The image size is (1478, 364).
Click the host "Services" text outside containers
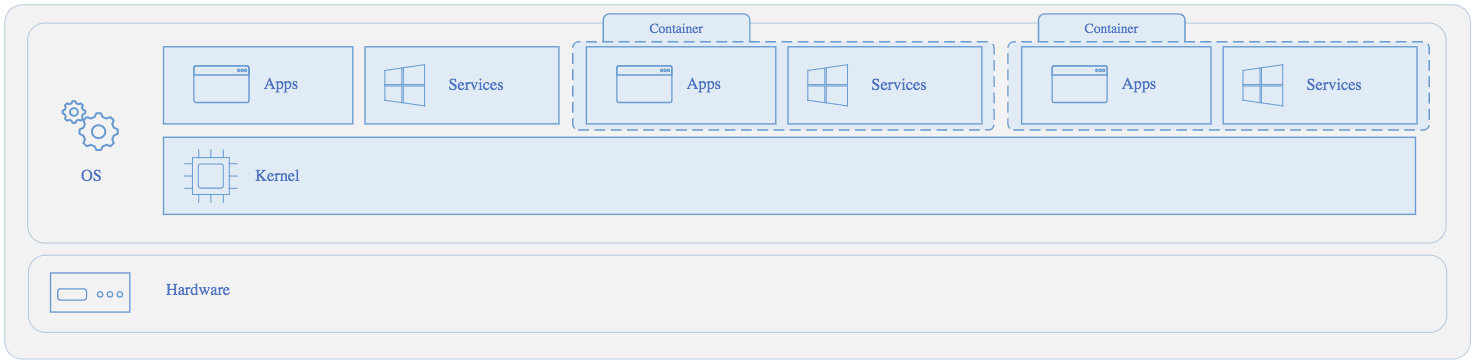476,85
